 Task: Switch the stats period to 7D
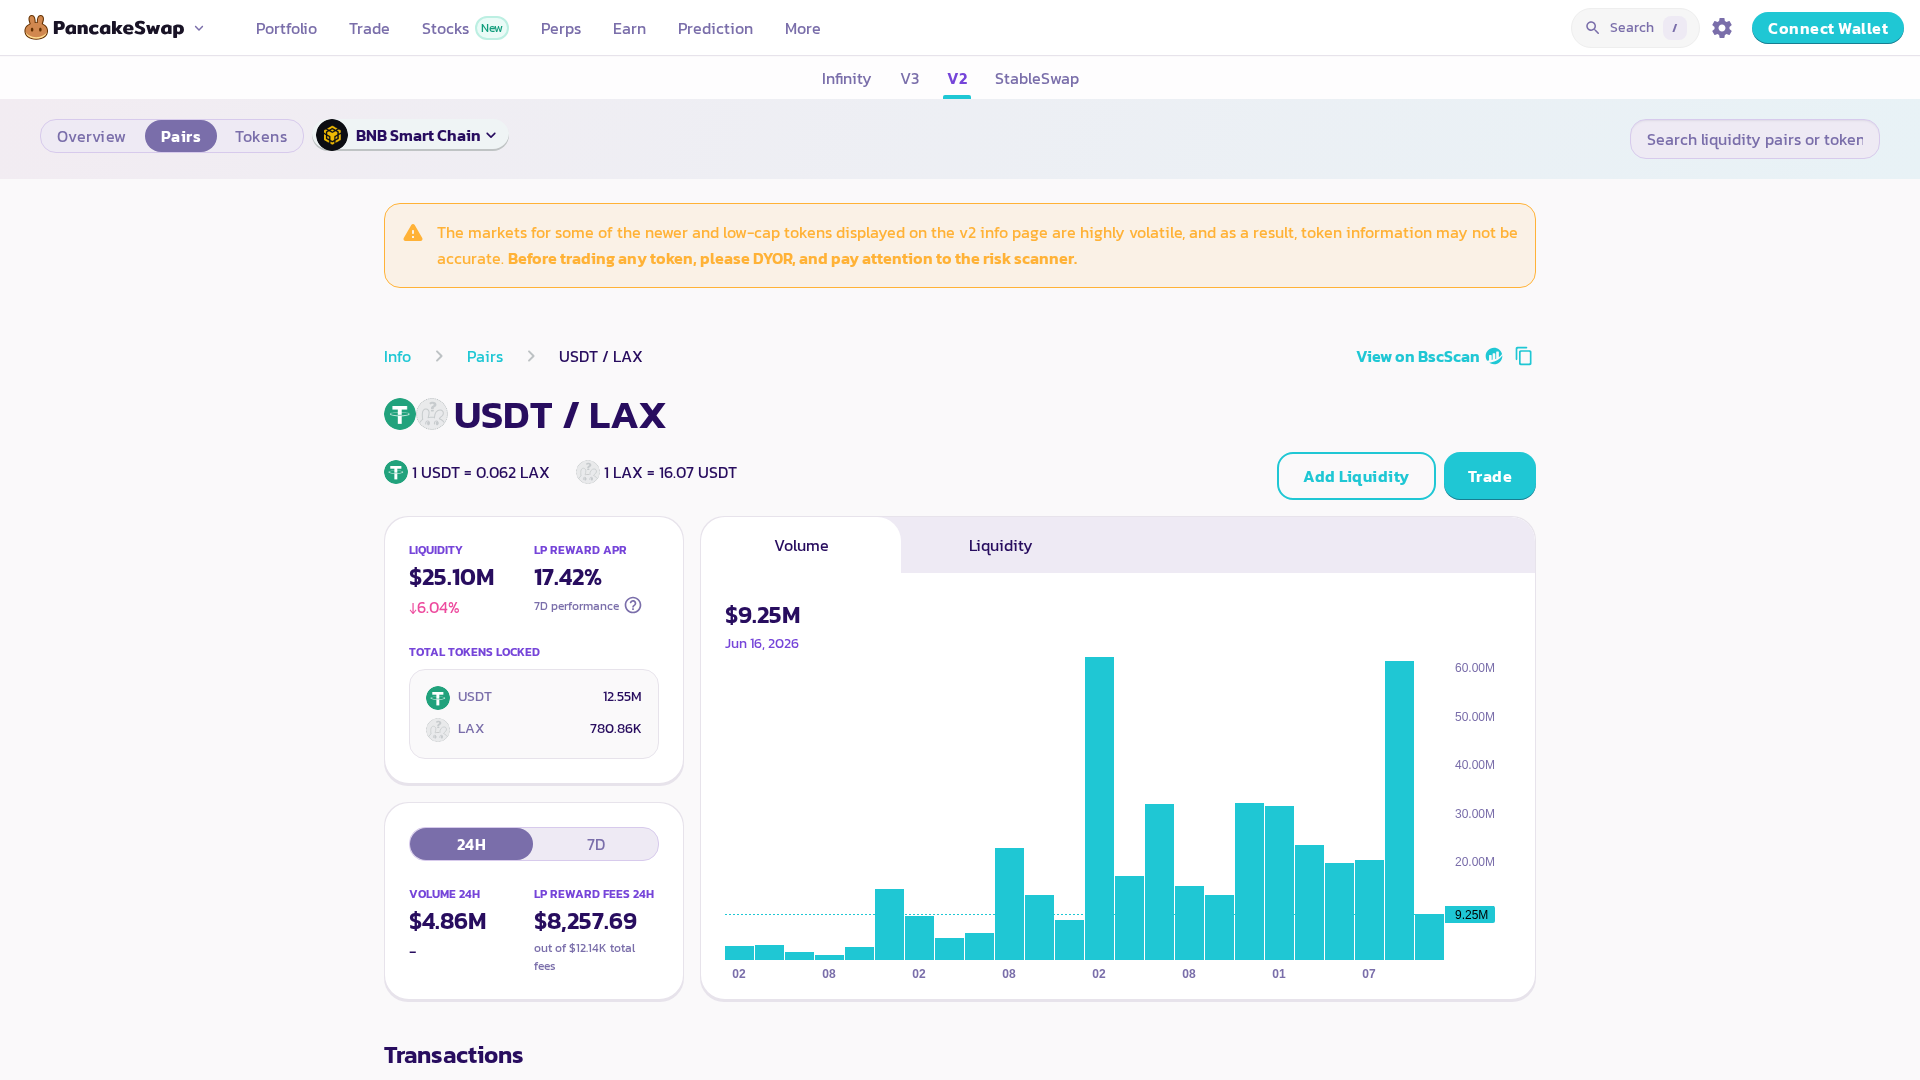(x=596, y=844)
